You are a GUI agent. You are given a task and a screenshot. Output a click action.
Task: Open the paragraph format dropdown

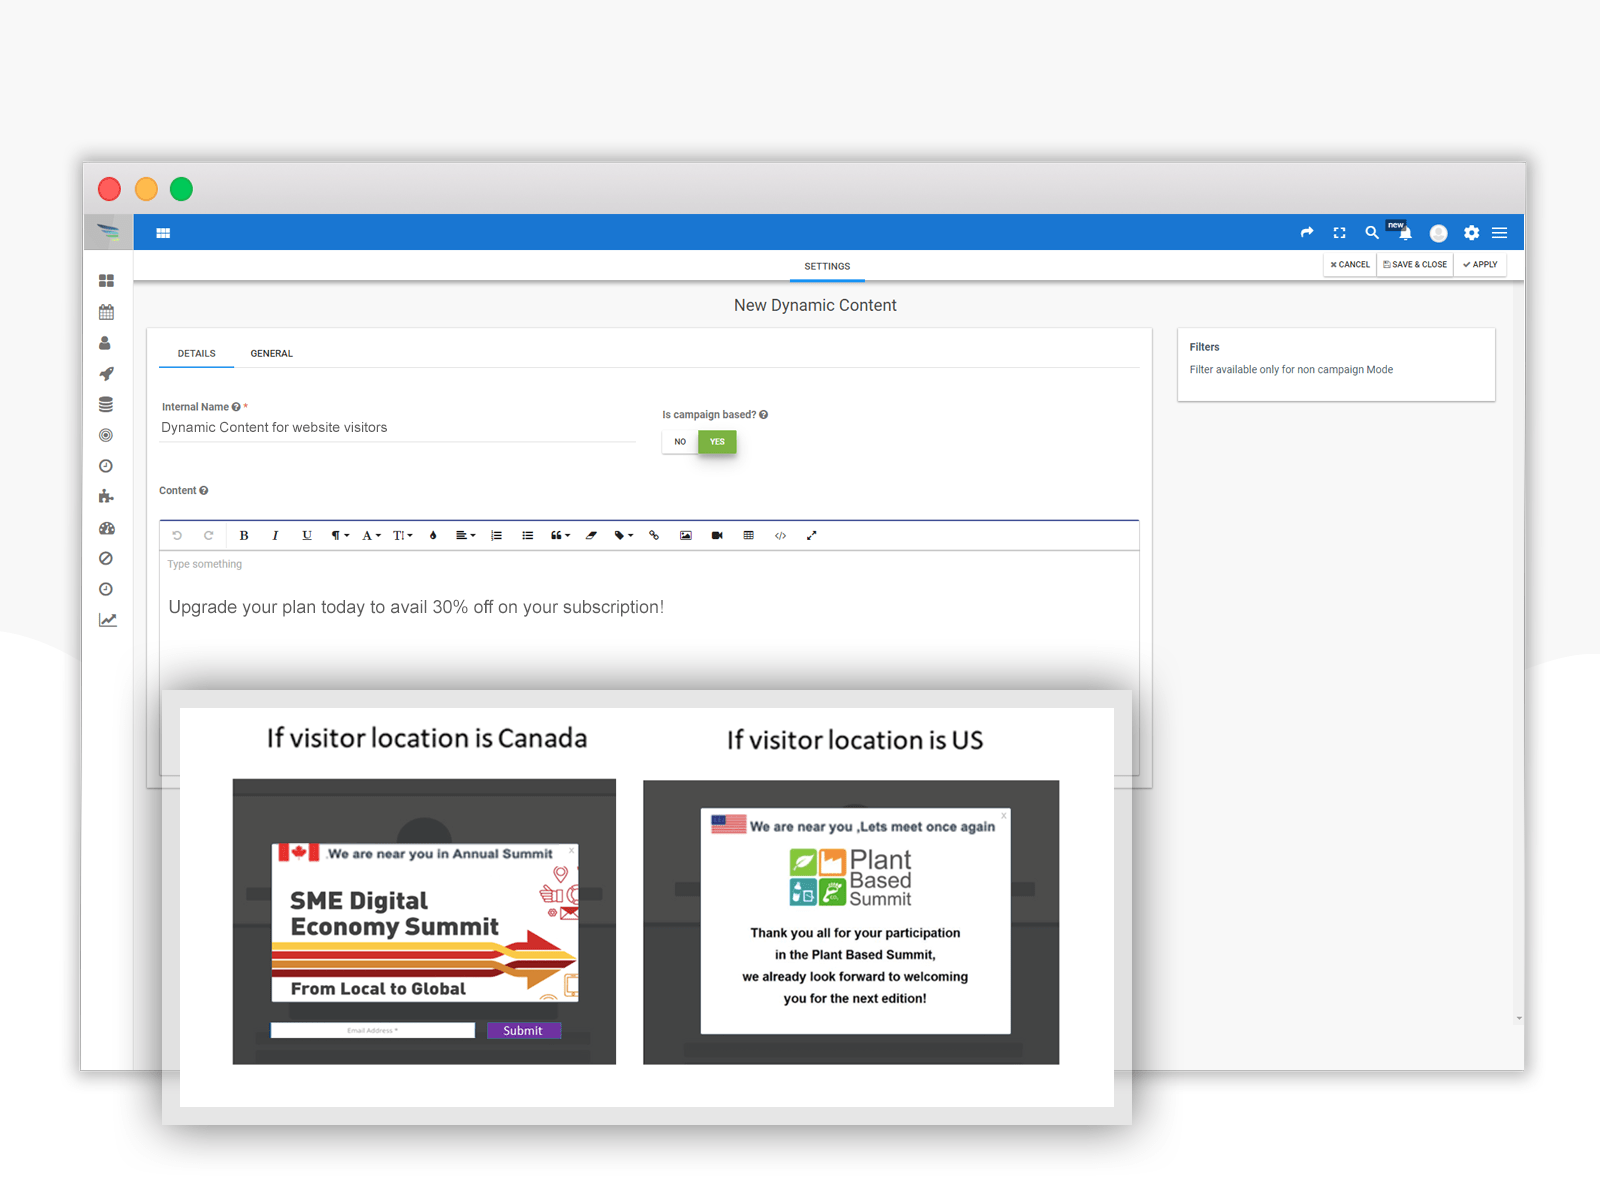pyautogui.click(x=340, y=536)
